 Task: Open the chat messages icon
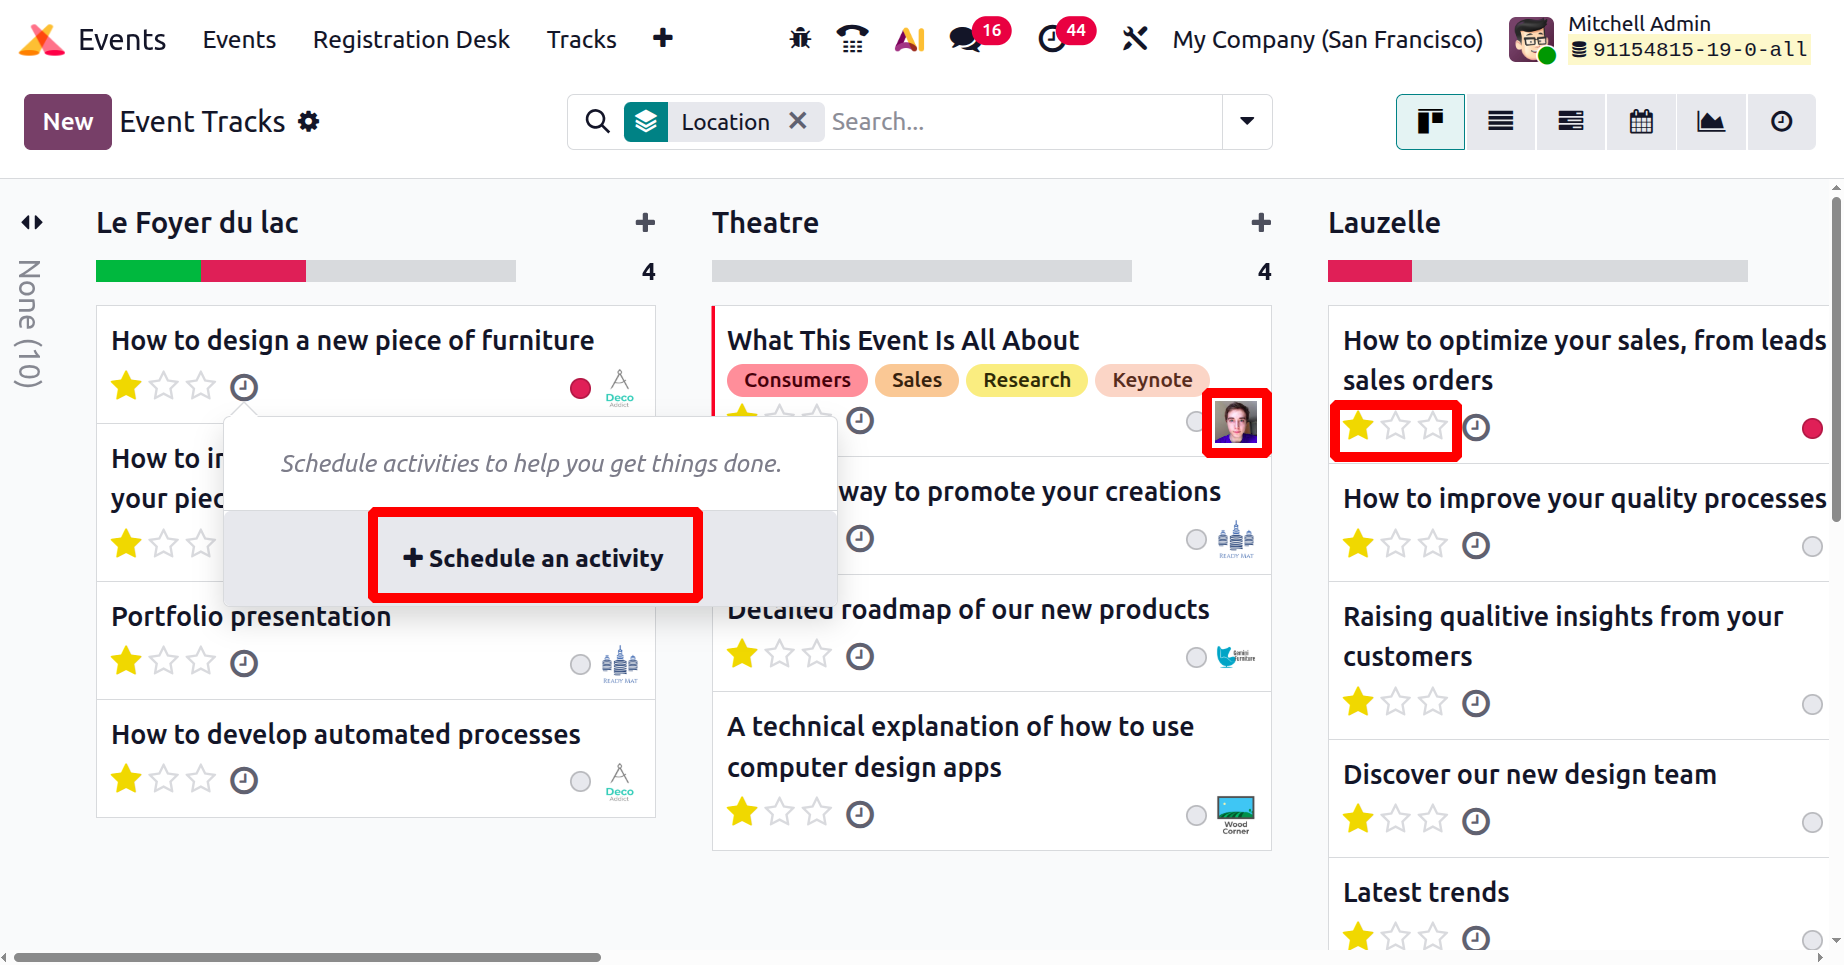(x=965, y=39)
